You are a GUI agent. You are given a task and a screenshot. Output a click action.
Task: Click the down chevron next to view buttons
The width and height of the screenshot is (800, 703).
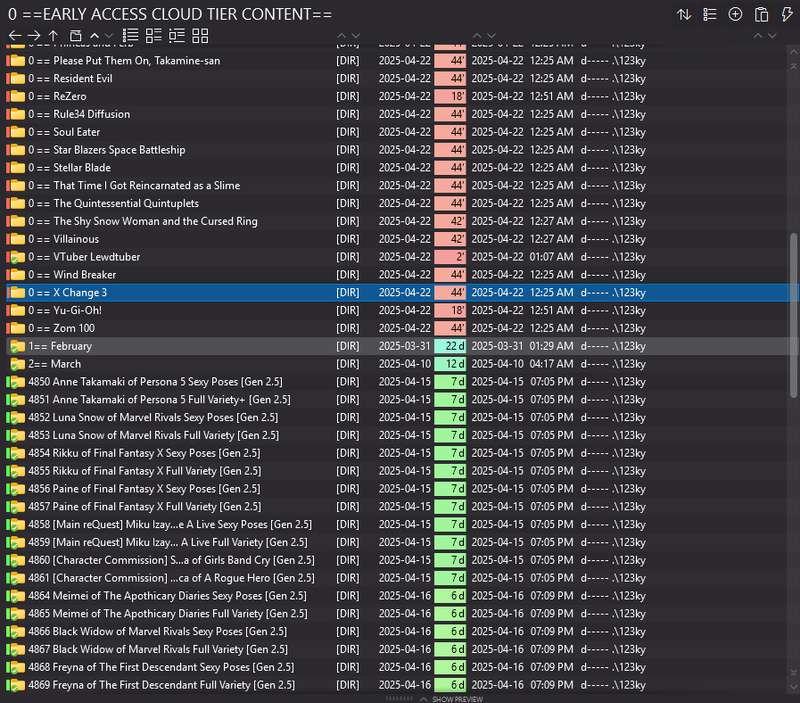[108, 36]
